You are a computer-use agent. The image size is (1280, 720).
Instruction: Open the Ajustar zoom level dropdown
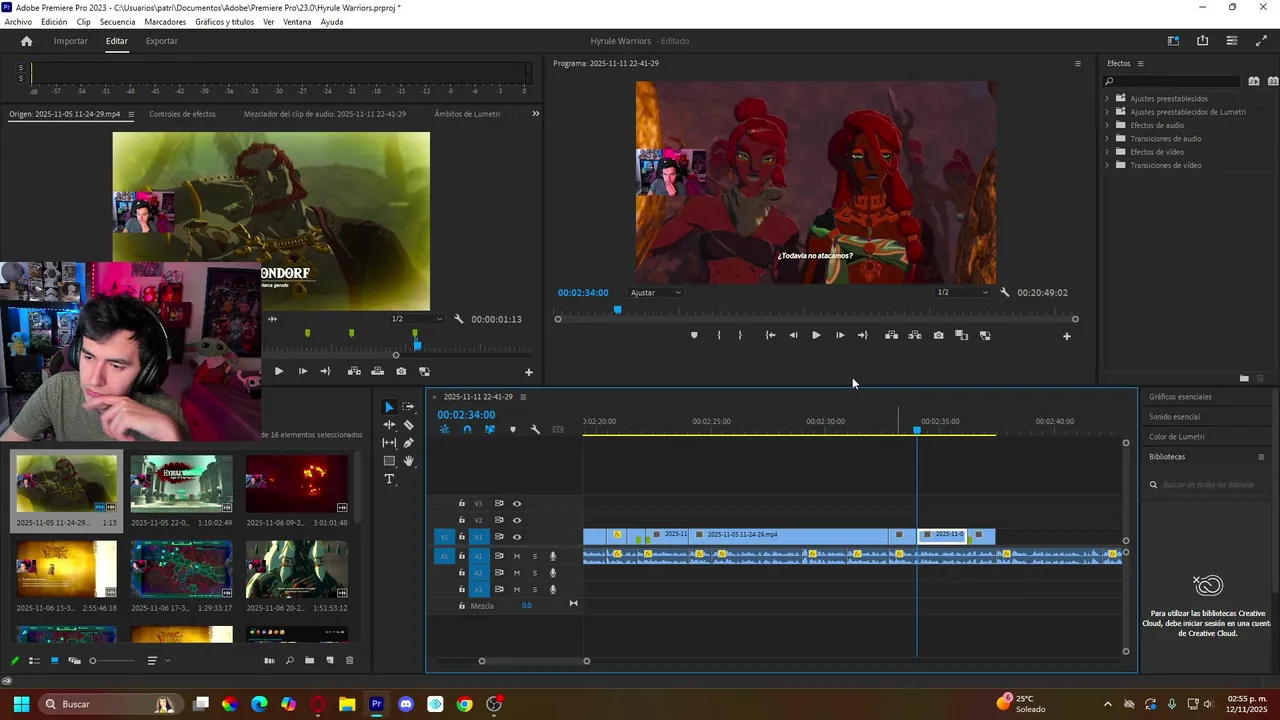655,293
